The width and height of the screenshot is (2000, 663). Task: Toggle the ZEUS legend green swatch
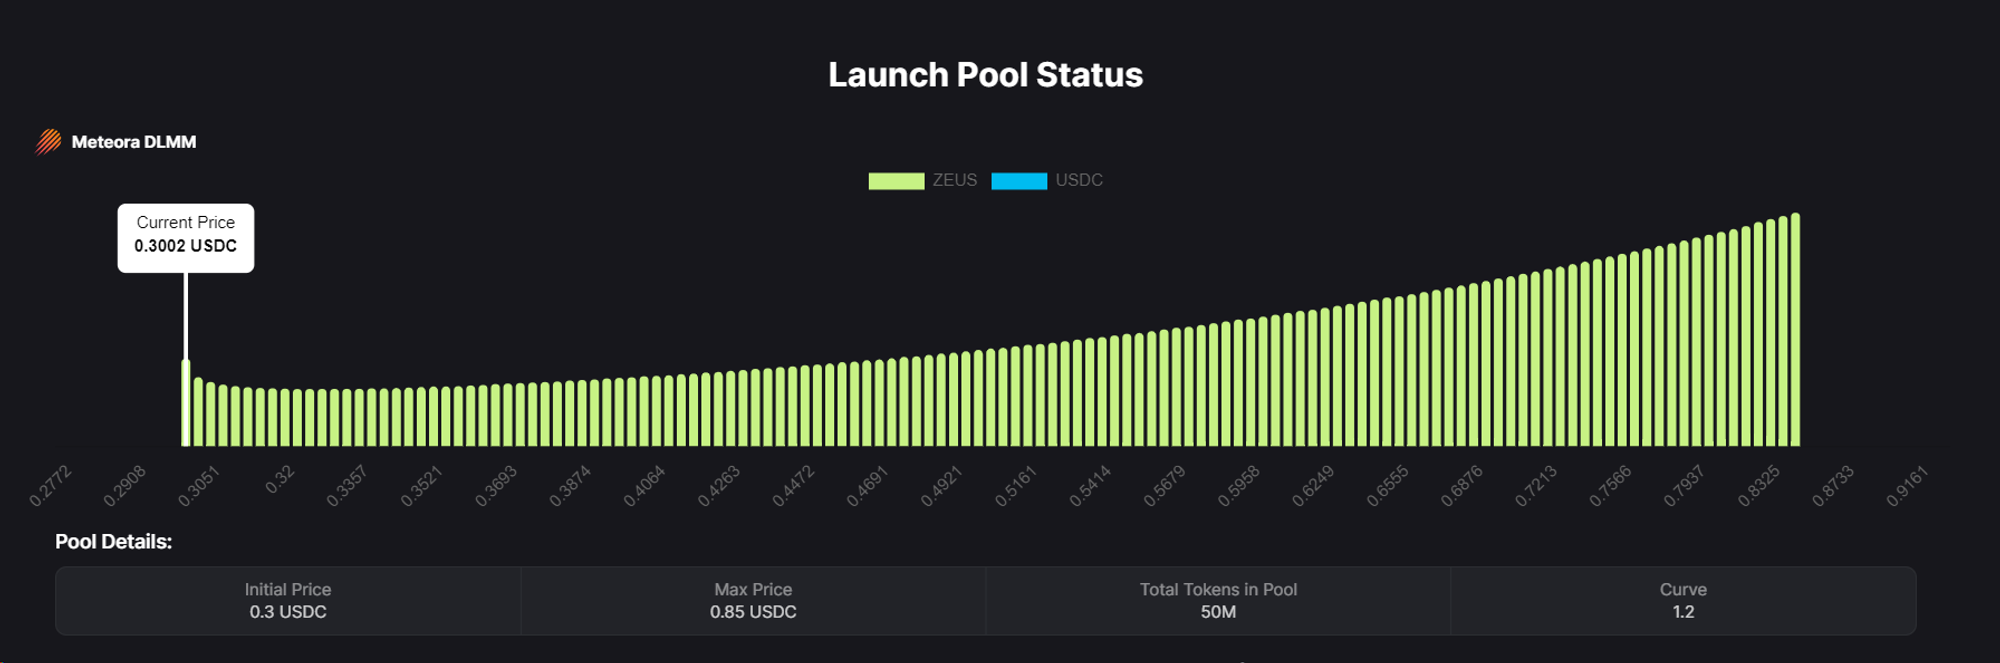tap(896, 181)
